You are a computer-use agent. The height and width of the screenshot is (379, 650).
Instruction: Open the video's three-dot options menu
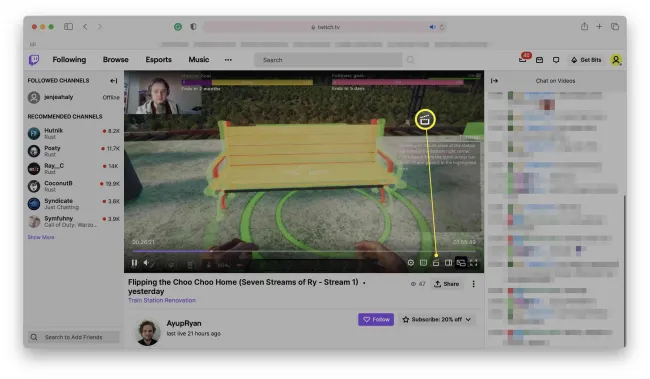pyautogui.click(x=473, y=284)
